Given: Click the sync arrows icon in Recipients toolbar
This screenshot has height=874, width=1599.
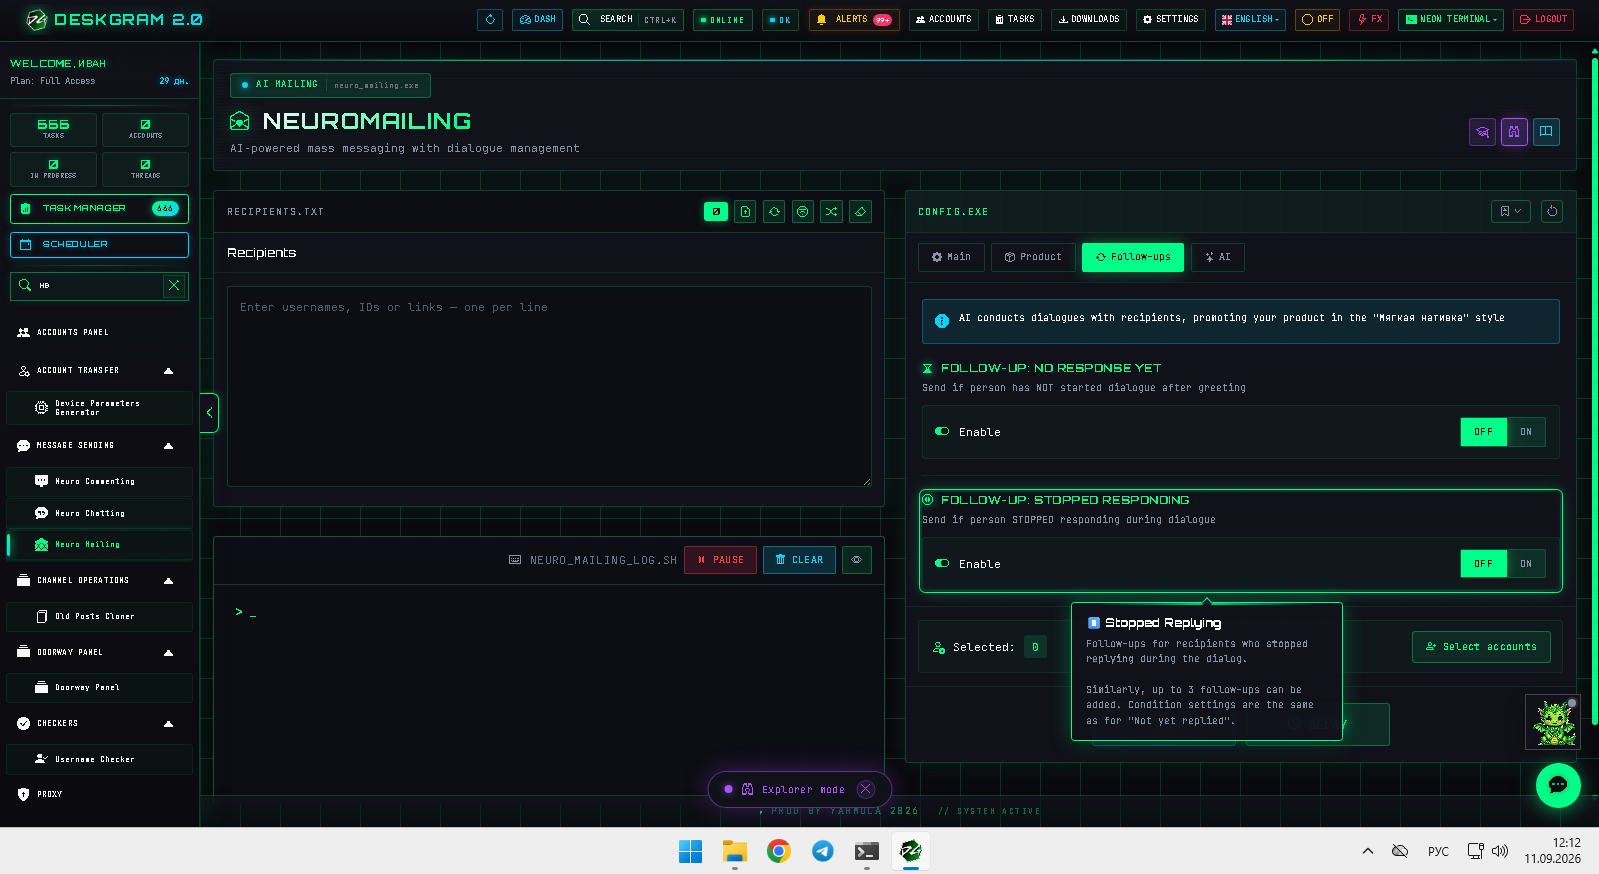Looking at the screenshot, I should [x=774, y=211].
